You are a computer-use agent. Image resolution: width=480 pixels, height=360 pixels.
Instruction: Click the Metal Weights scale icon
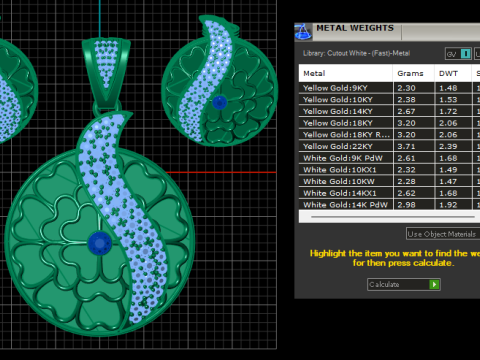[303, 32]
